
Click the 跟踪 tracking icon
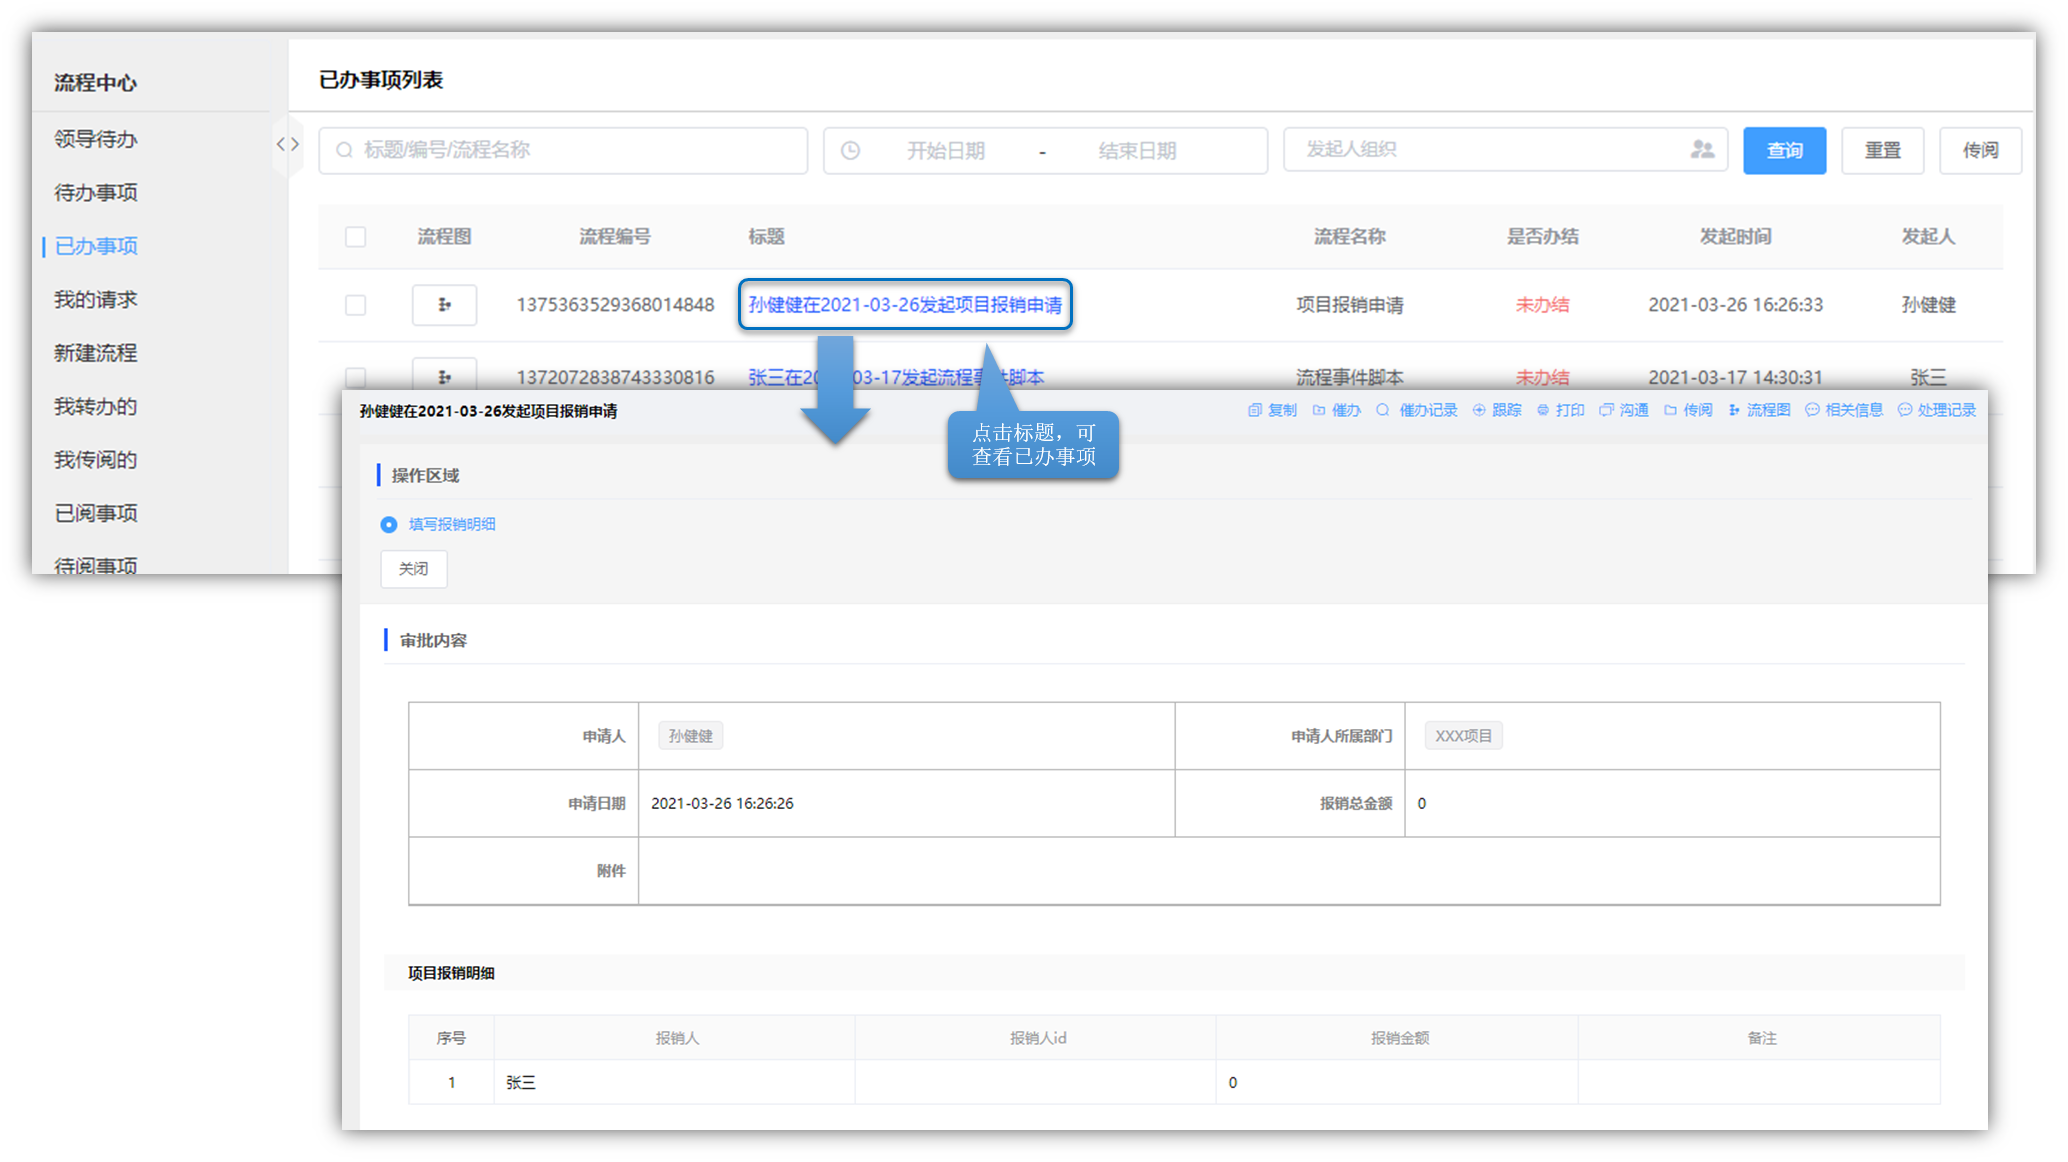coord(1479,410)
